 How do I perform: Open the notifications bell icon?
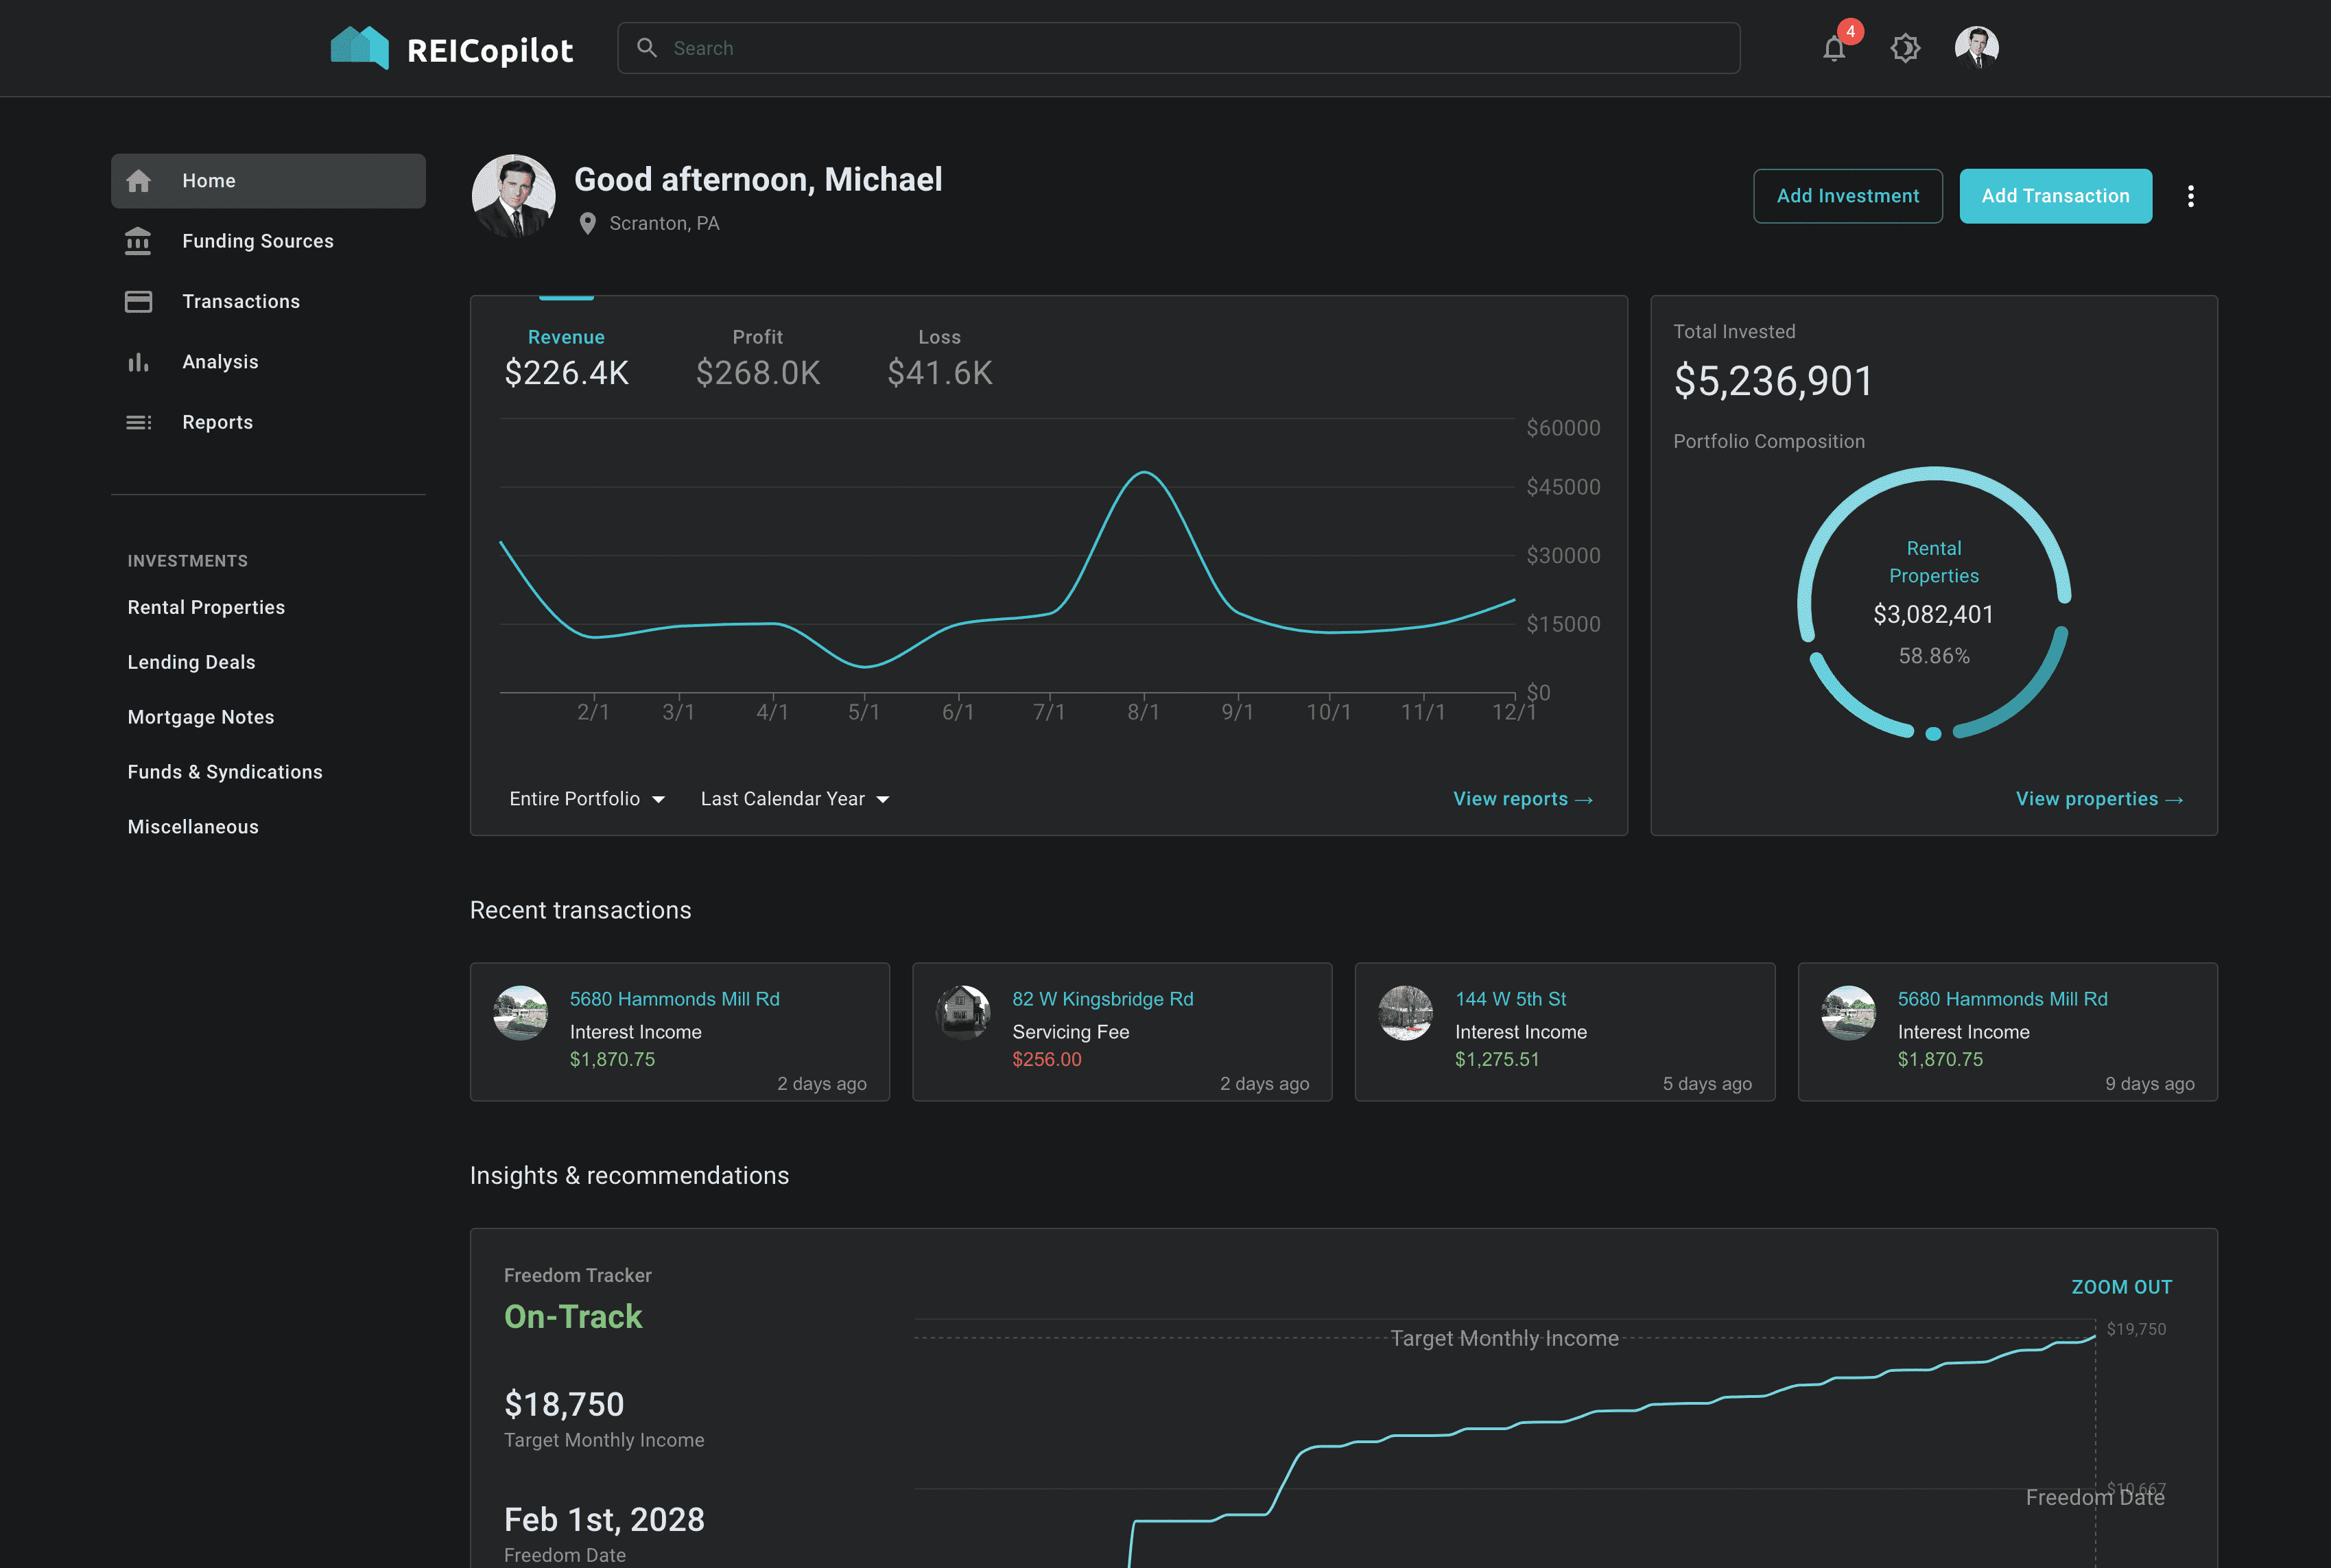point(1833,48)
